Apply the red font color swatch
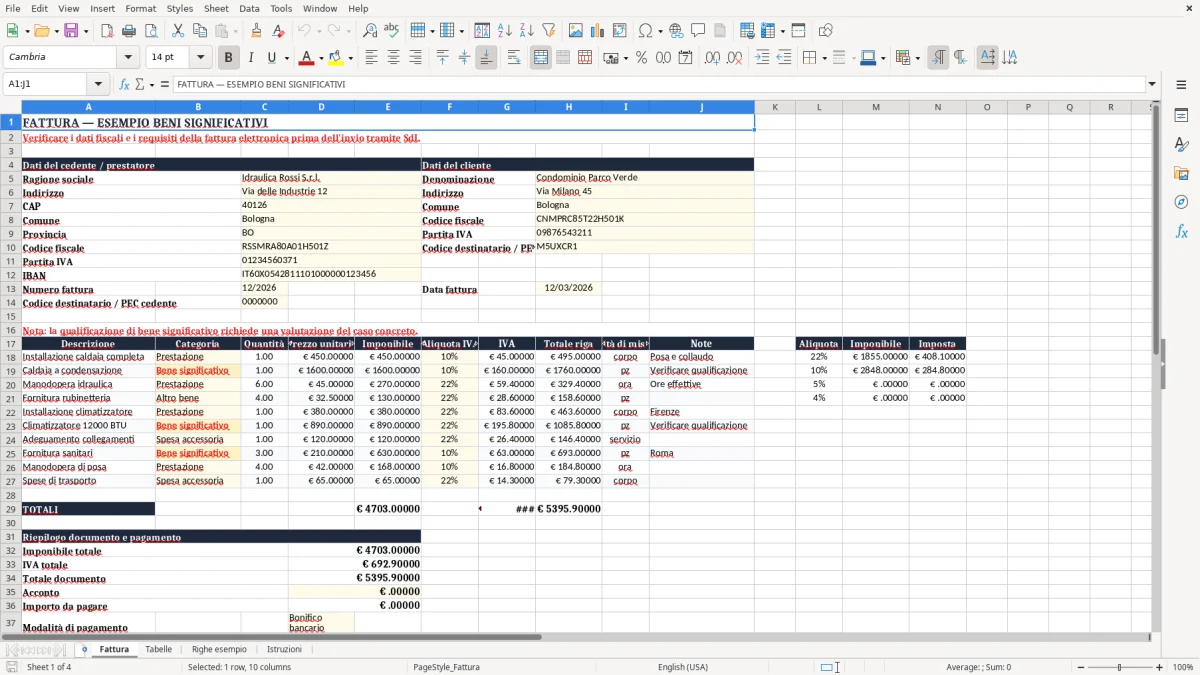This screenshot has height=675, width=1200. [306, 58]
